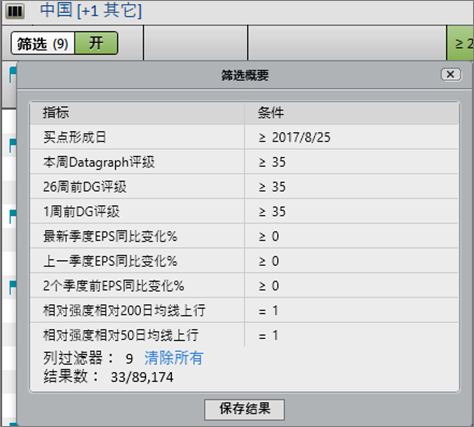This screenshot has width=474, height=427.
Task: Click 清除所有 link to clear filters
Action: click(x=174, y=358)
